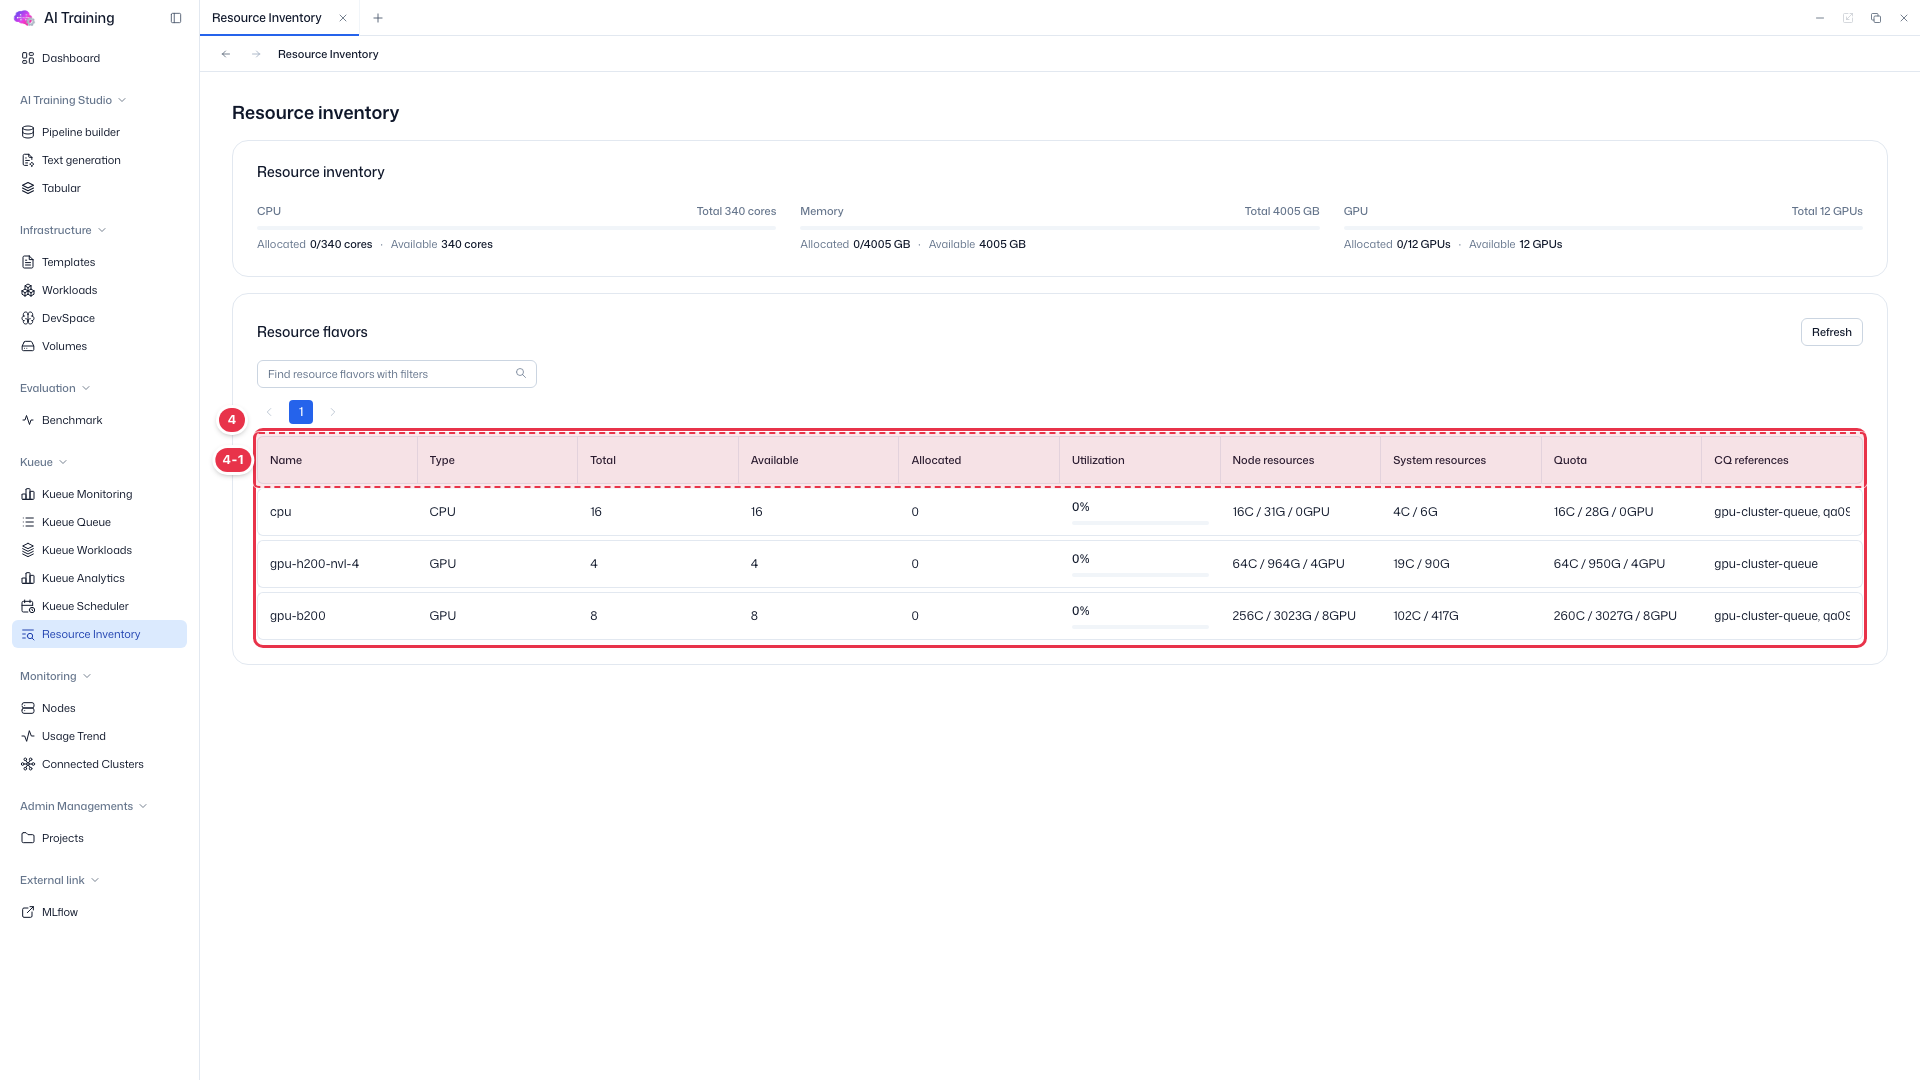
Task: Click the search magnifier icon in the filter box
Action: pyautogui.click(x=521, y=373)
